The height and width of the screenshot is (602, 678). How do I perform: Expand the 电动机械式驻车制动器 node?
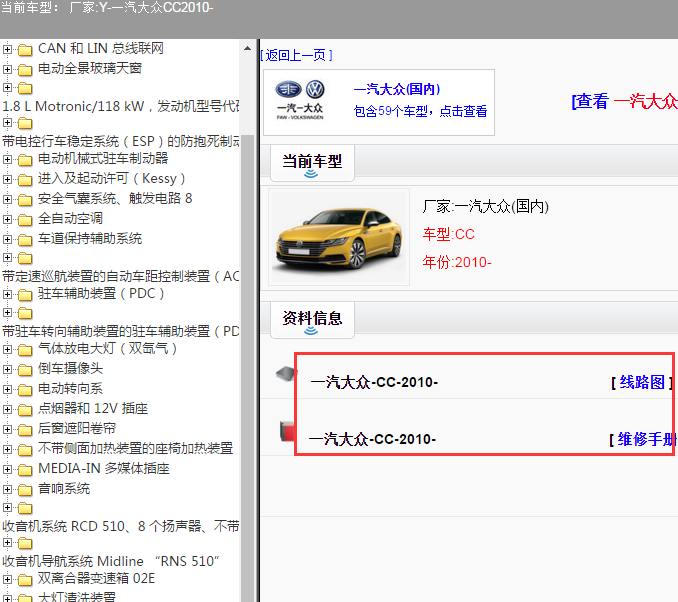click(x=7, y=160)
